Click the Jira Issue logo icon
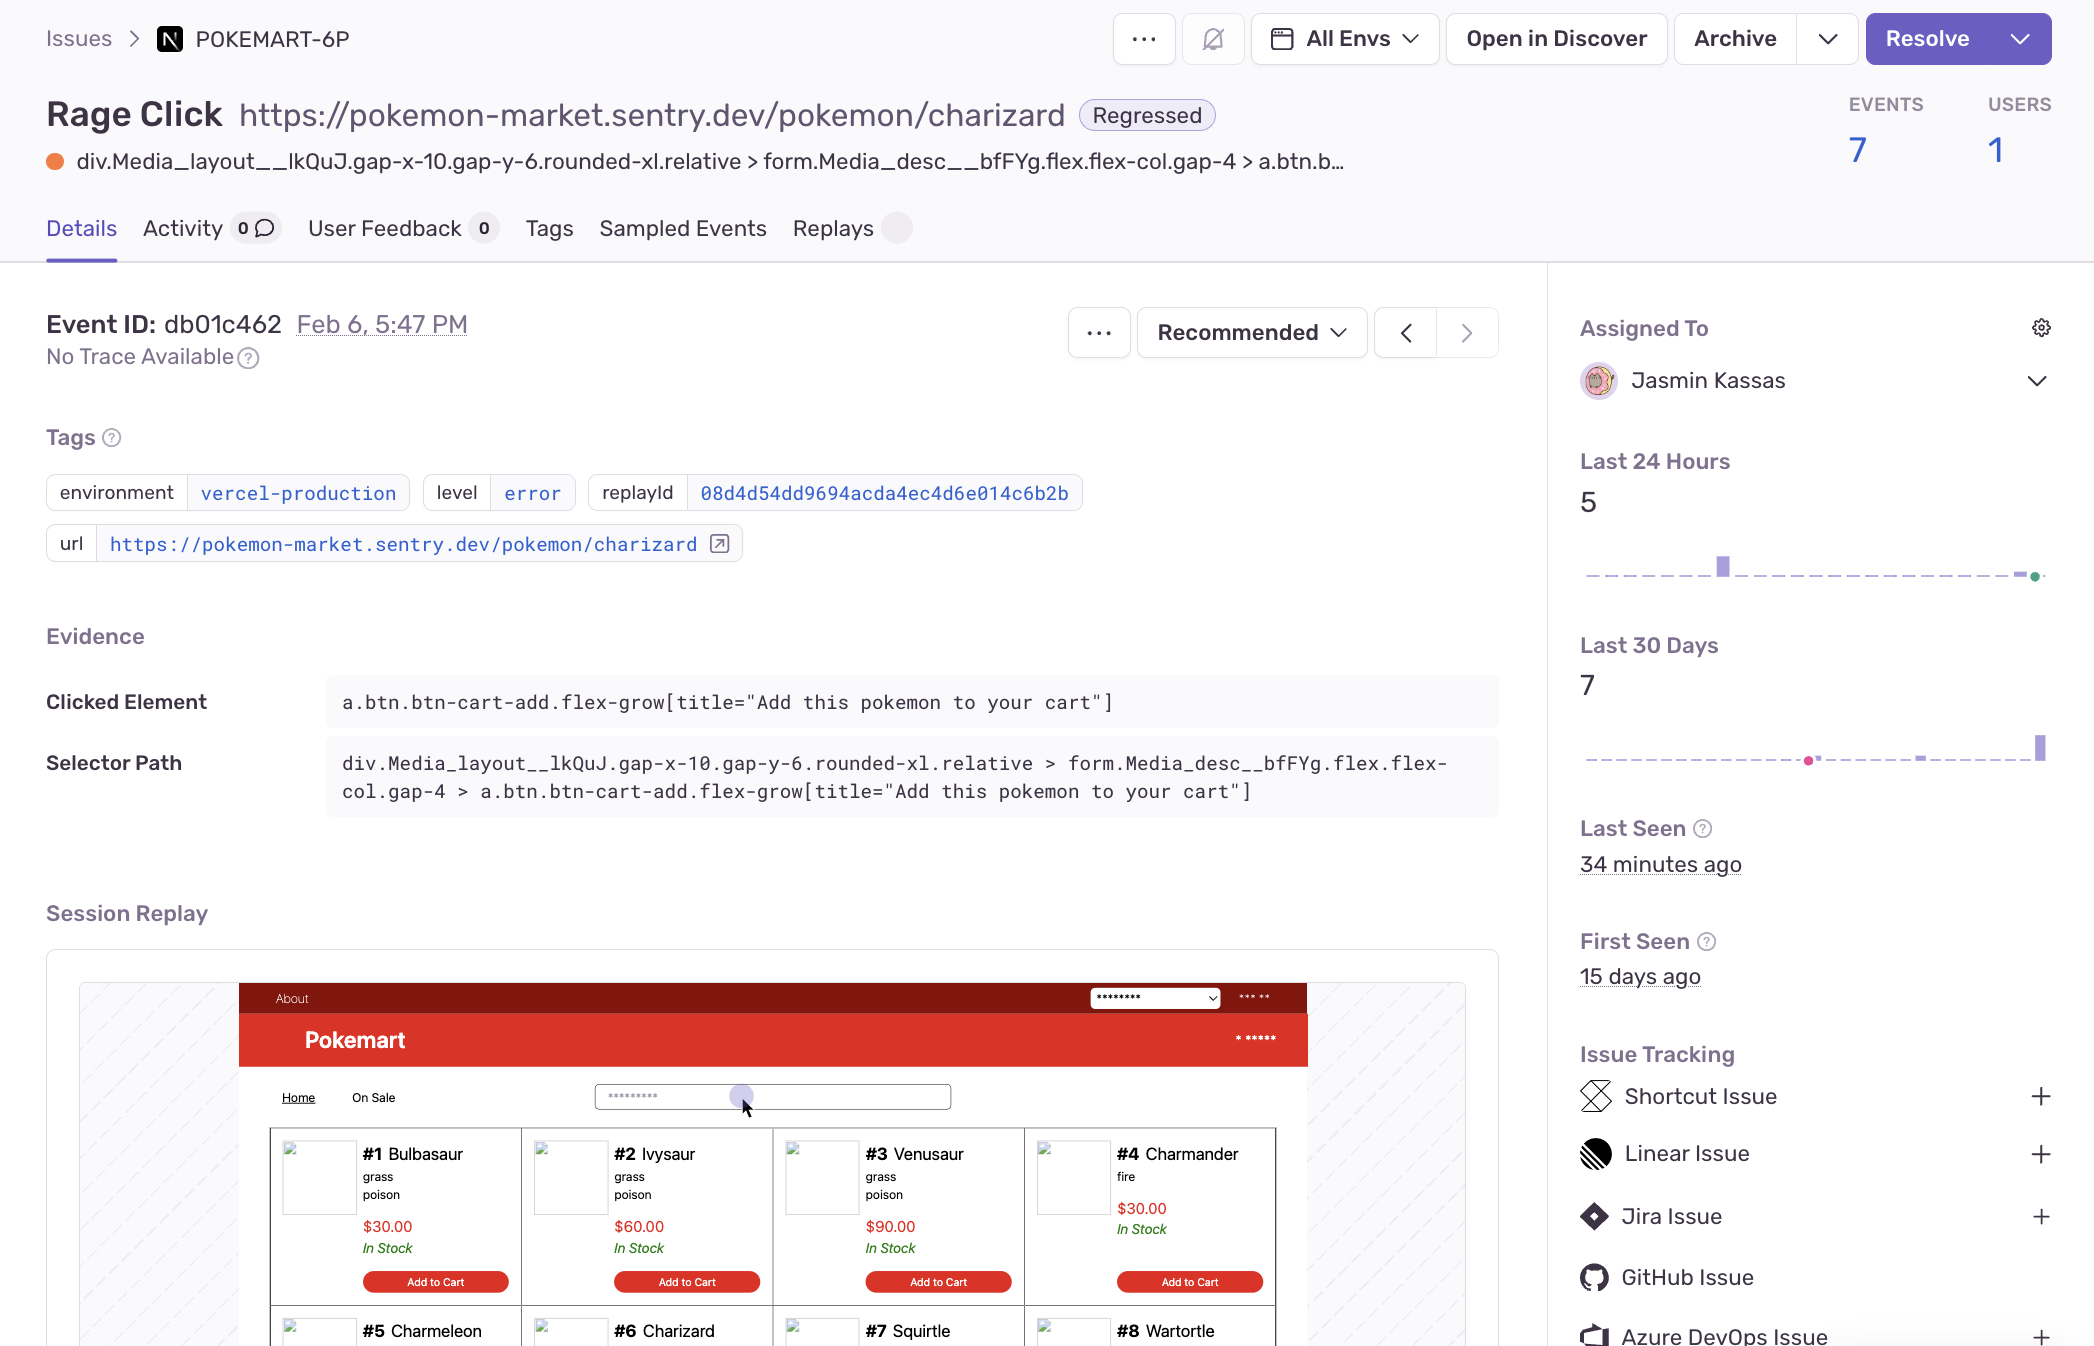This screenshot has height=1346, width=2094. click(1594, 1216)
